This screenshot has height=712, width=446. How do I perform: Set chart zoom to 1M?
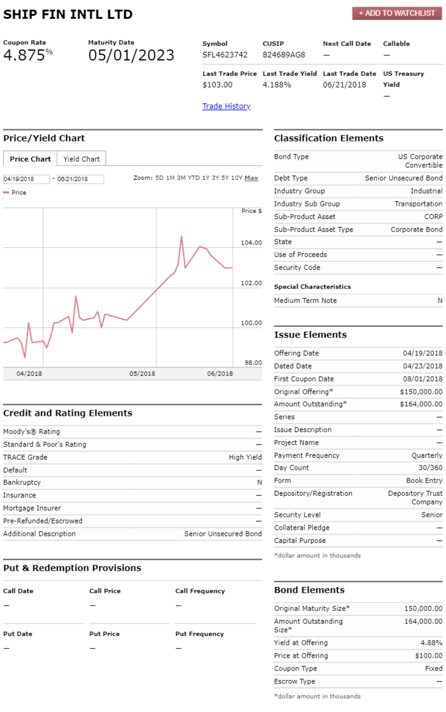pos(170,178)
